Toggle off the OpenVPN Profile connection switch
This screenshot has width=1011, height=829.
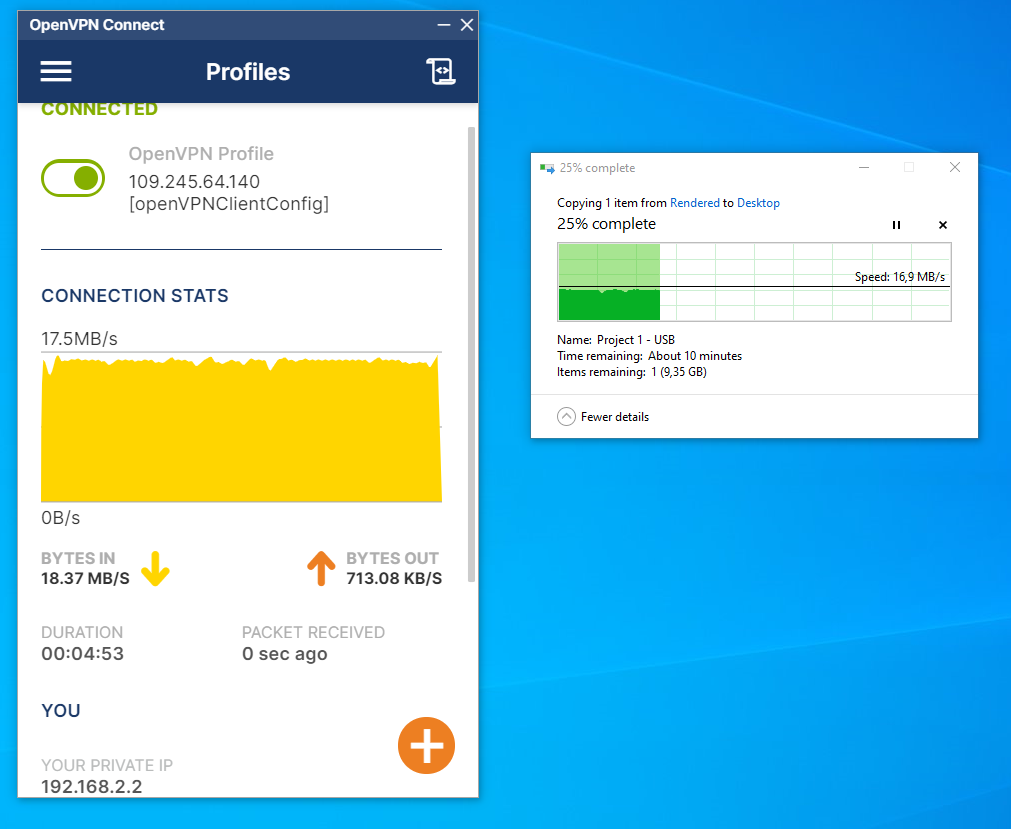pos(73,178)
